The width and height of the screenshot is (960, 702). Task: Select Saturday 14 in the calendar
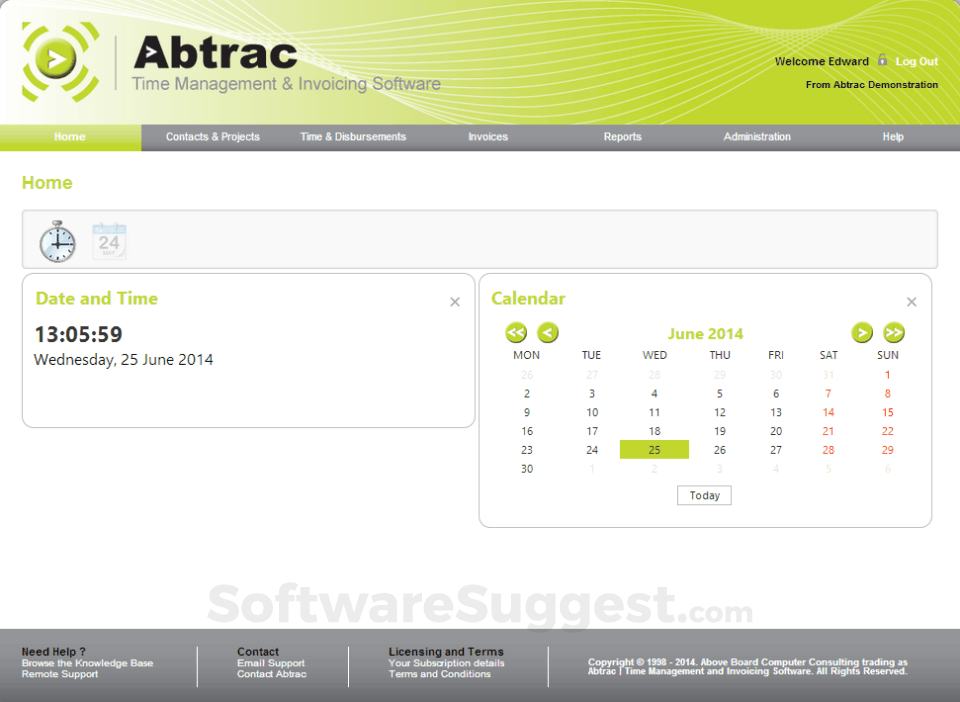click(828, 413)
